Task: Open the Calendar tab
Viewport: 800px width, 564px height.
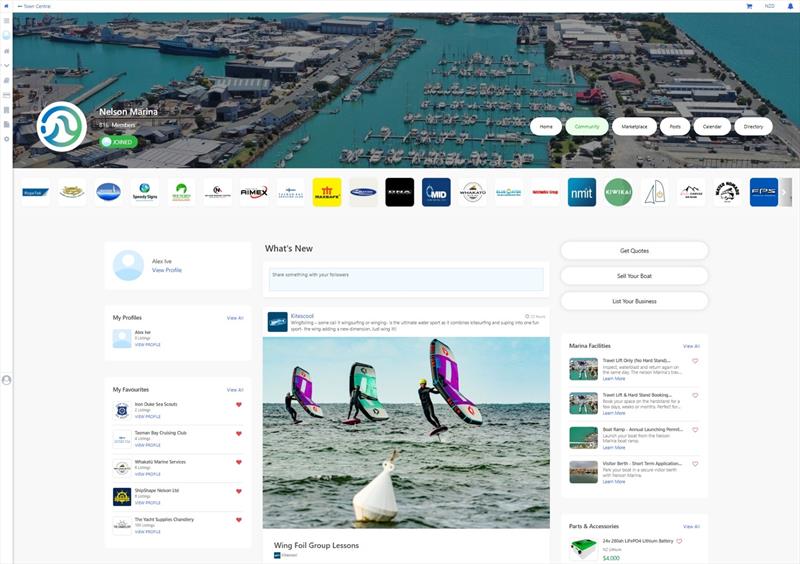Action: [712, 127]
